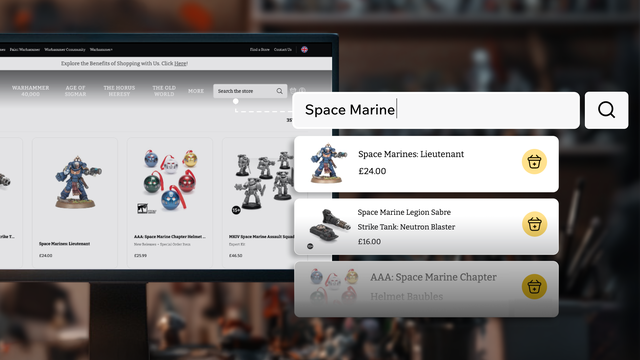Image resolution: width=640 pixels, height=360 pixels.
Task: Open the Warhammer 40,000 menu
Action: tap(31, 91)
